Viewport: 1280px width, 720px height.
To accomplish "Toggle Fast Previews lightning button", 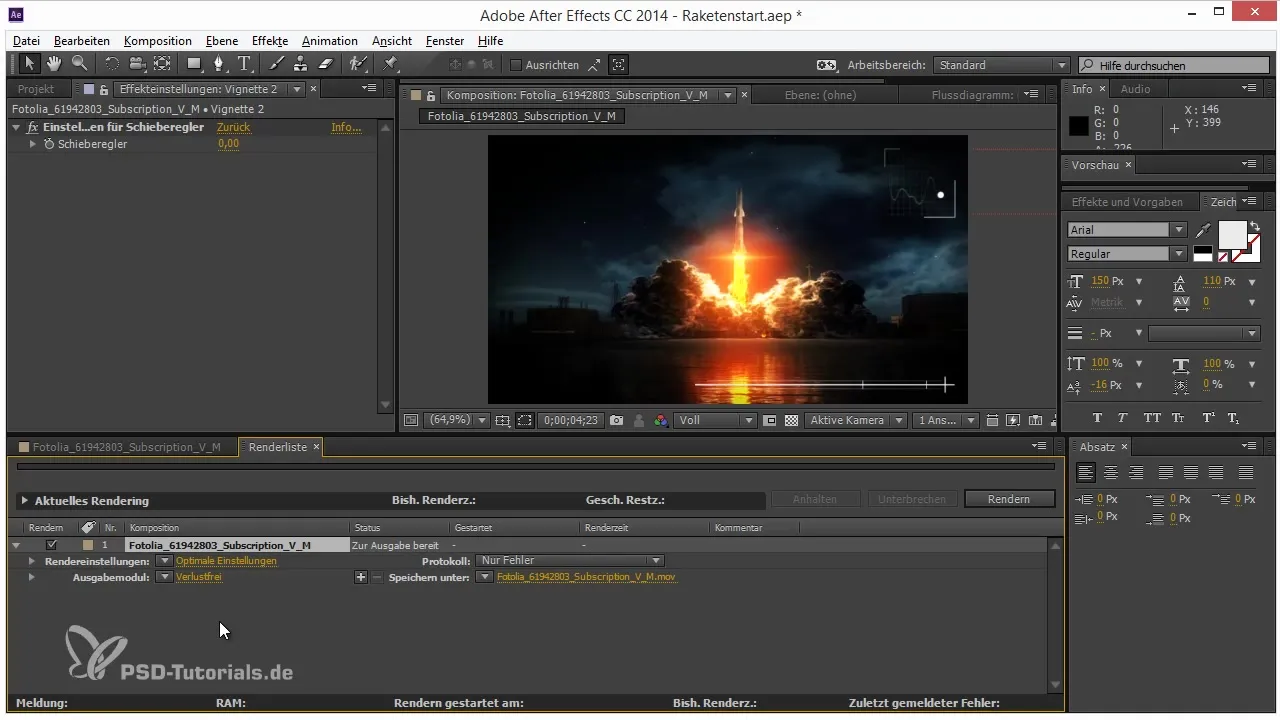I will tap(1013, 421).
